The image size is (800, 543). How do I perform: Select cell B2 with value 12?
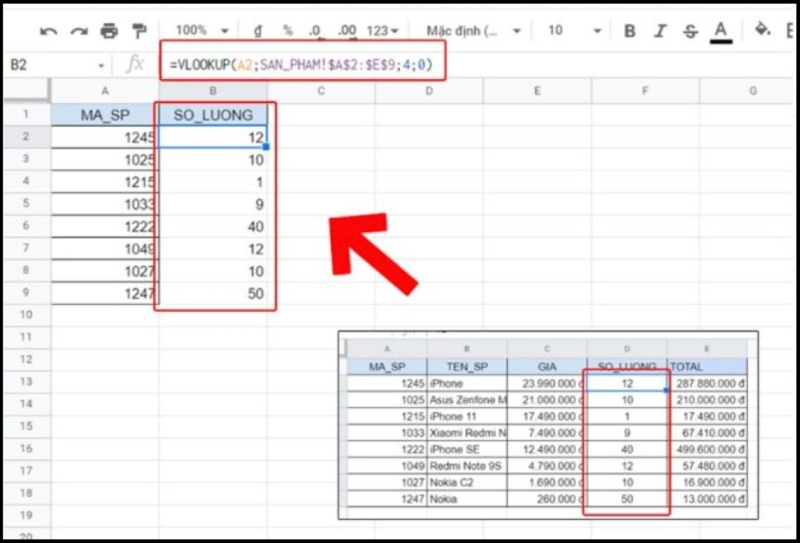[213, 137]
